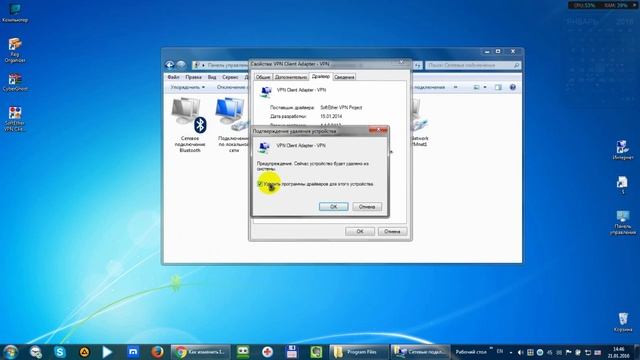The width and height of the screenshot is (640, 360).
Task: Click Отмена in the VPN adapter properties window
Action: click(392, 231)
